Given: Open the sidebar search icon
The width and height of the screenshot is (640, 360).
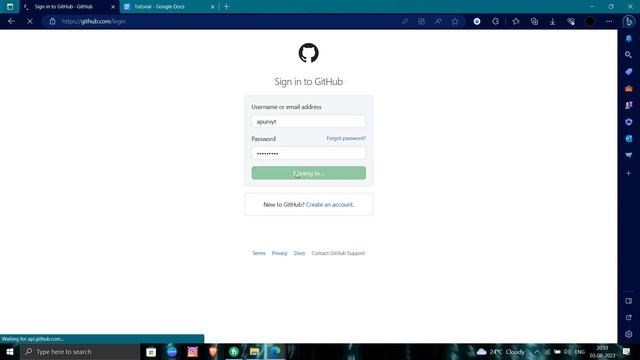Looking at the screenshot, I should coord(629,55).
